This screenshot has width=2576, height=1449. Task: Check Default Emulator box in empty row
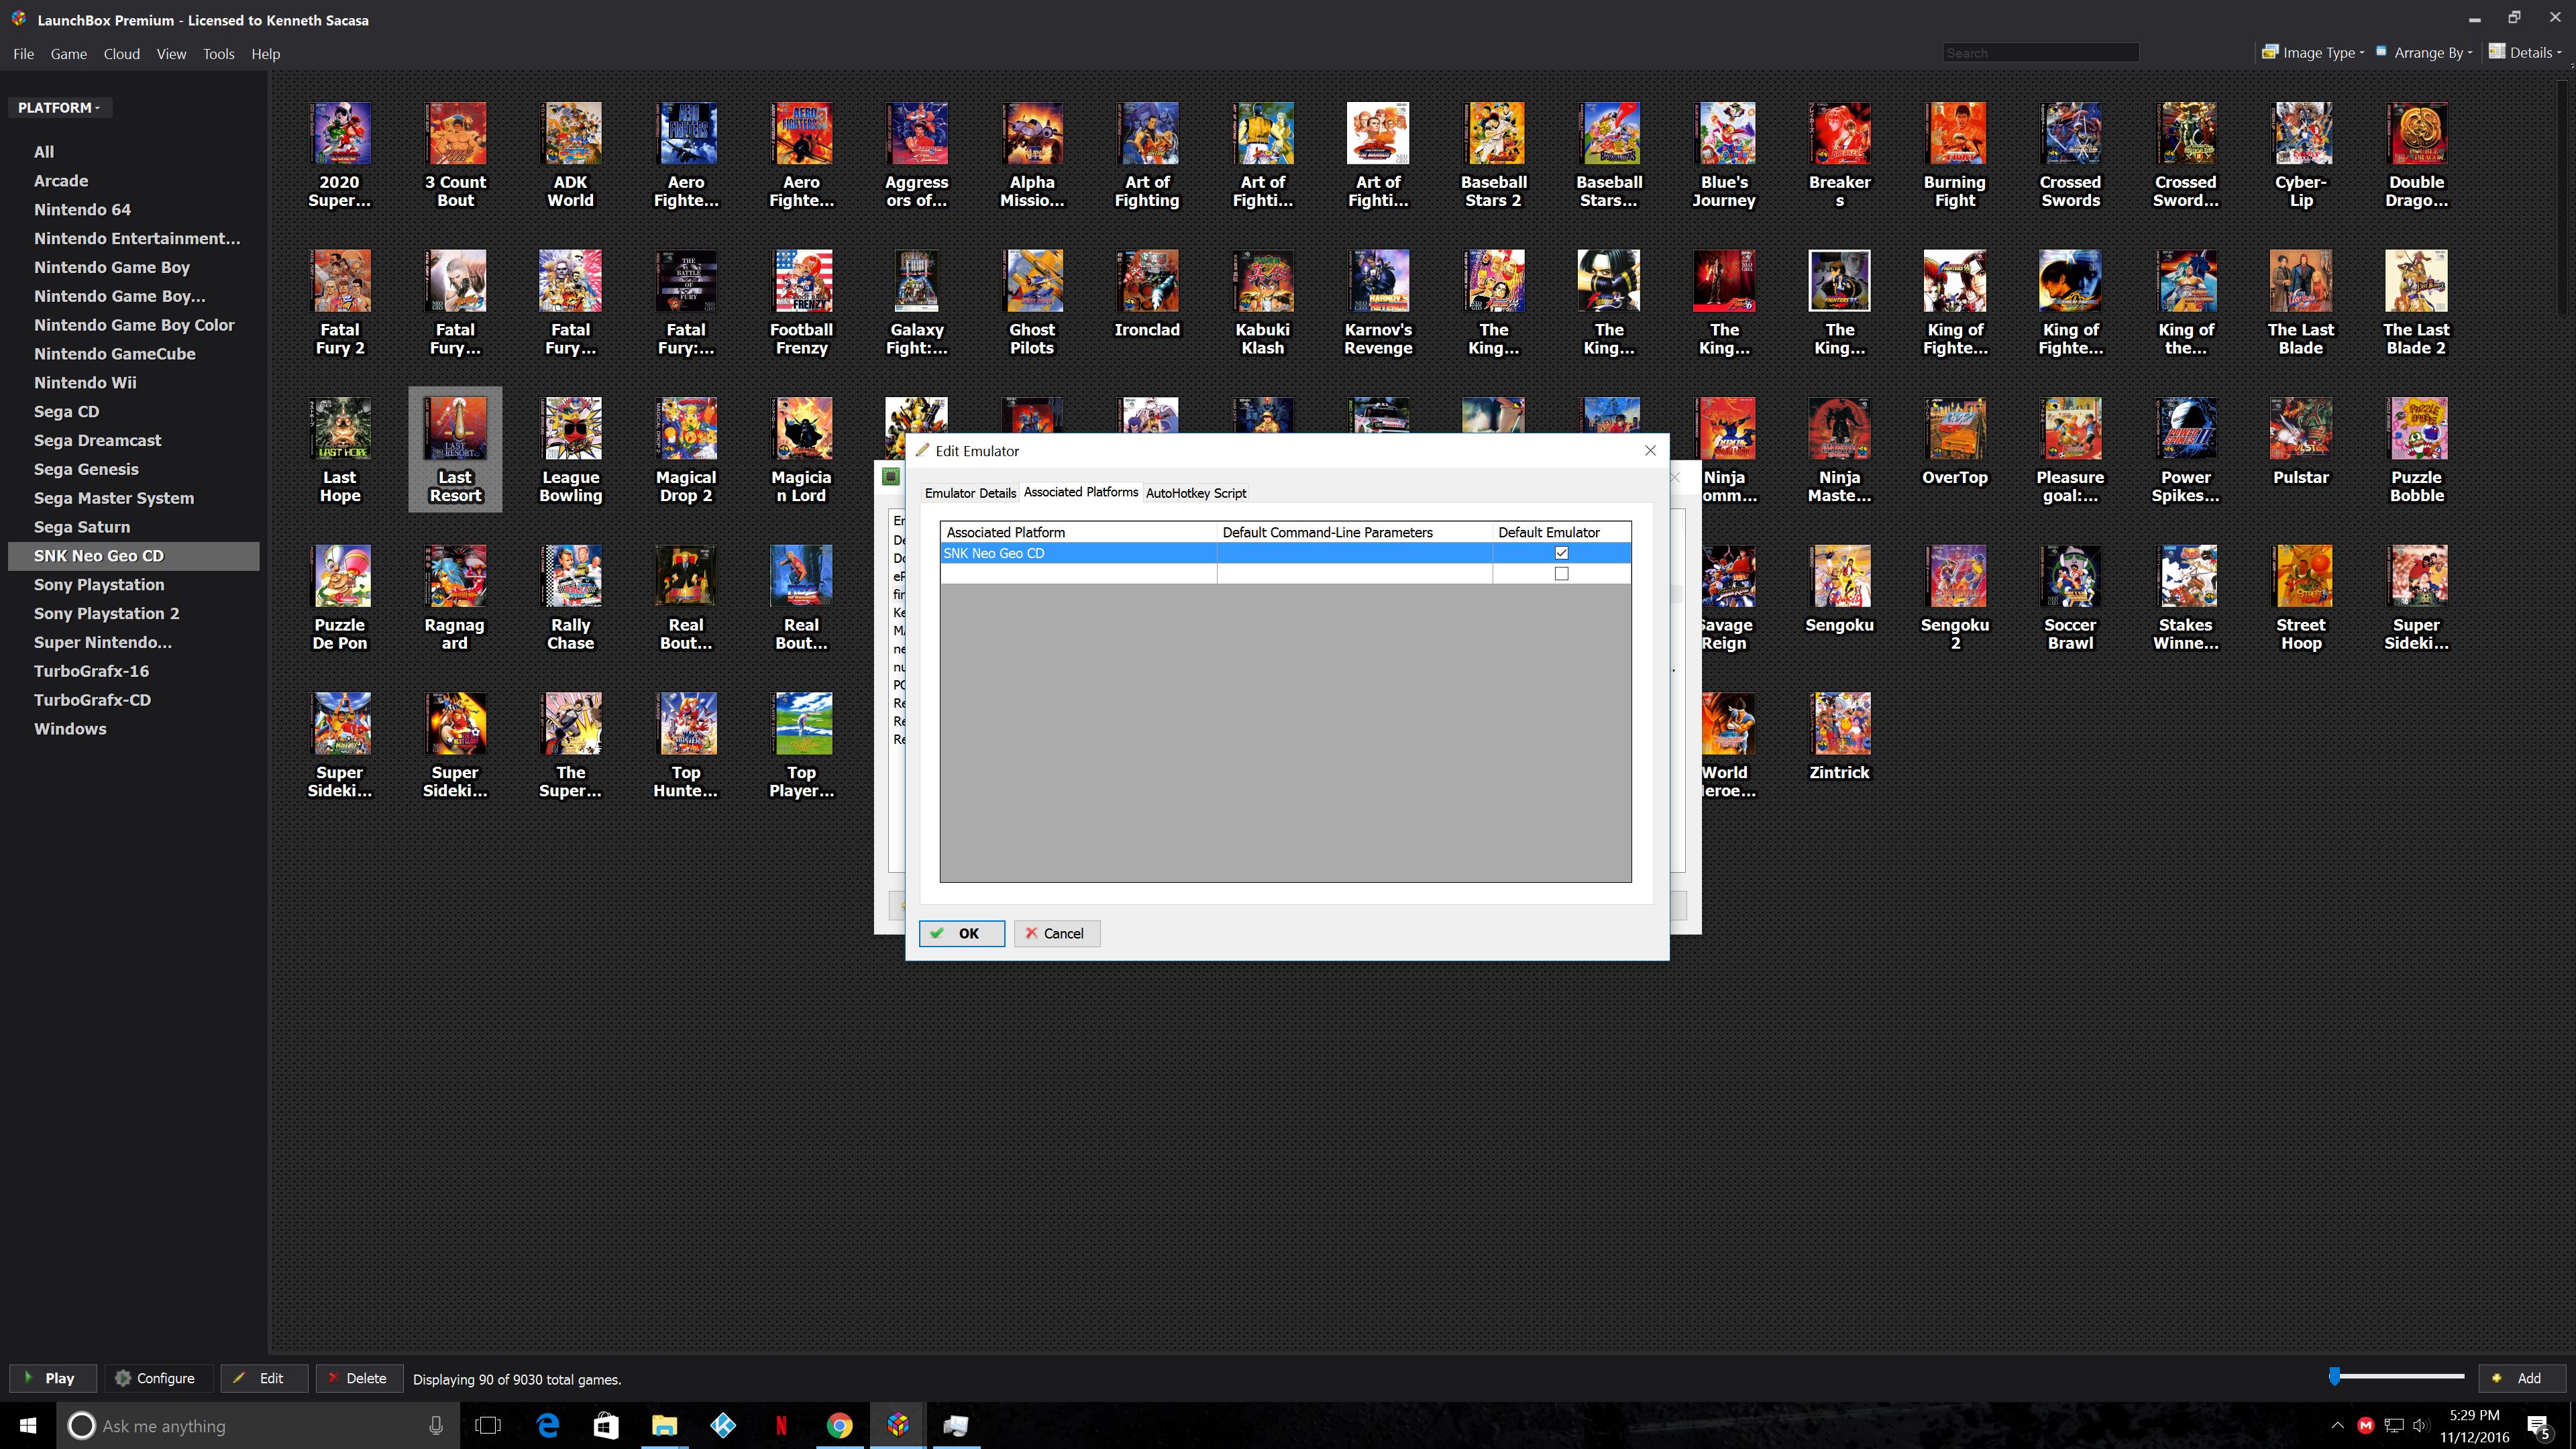[1561, 574]
